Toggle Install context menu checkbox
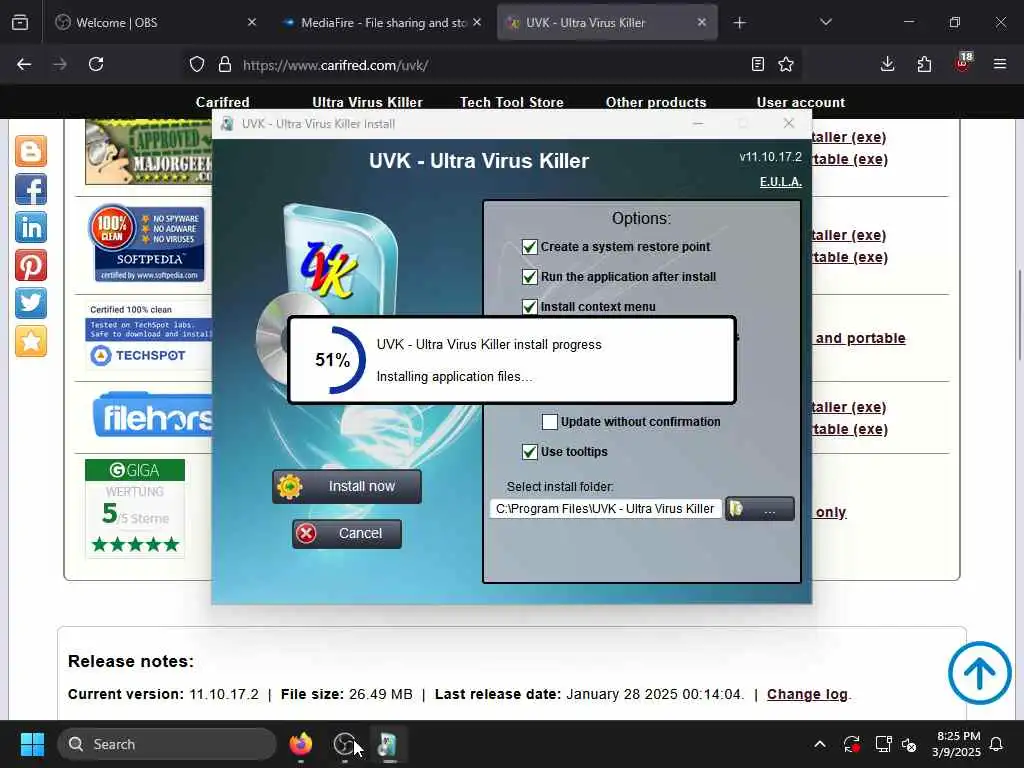1024x768 pixels. [530, 307]
